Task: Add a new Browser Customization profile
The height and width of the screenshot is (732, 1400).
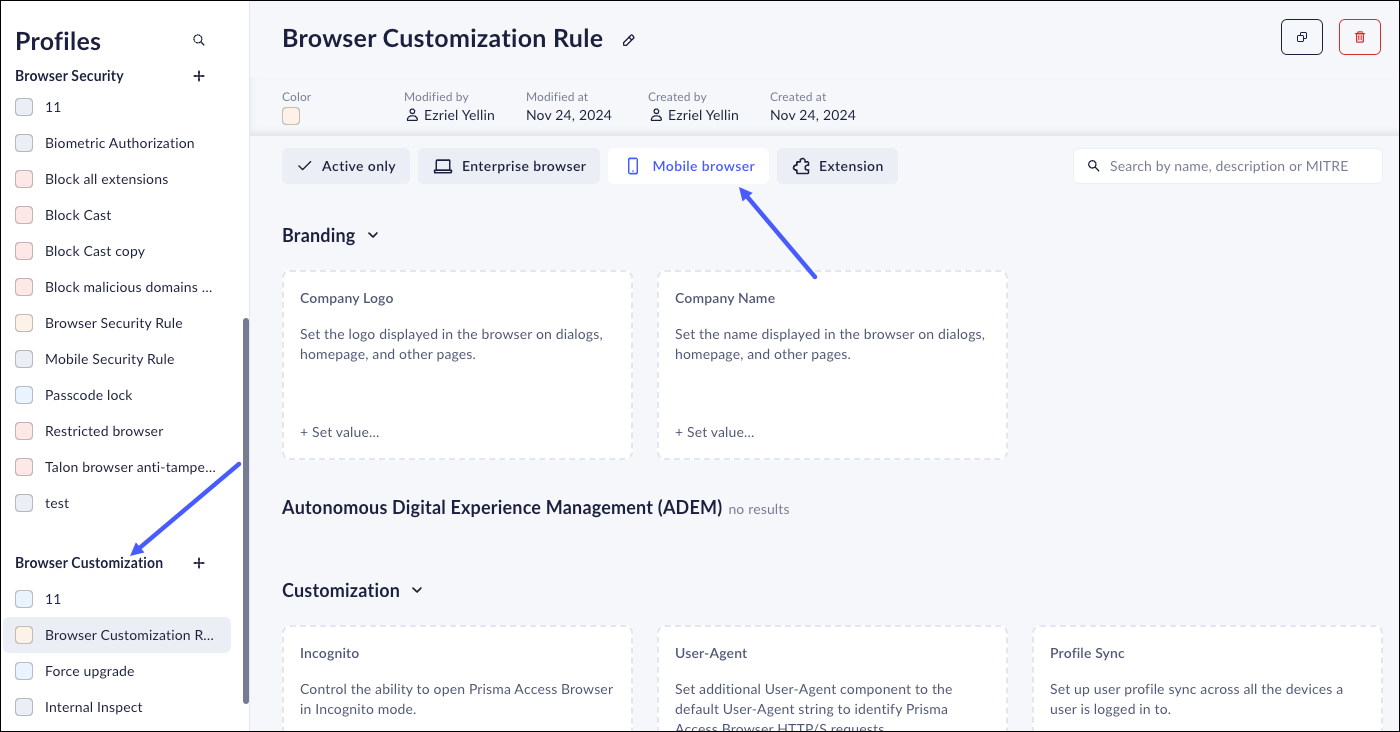Action: [199, 563]
